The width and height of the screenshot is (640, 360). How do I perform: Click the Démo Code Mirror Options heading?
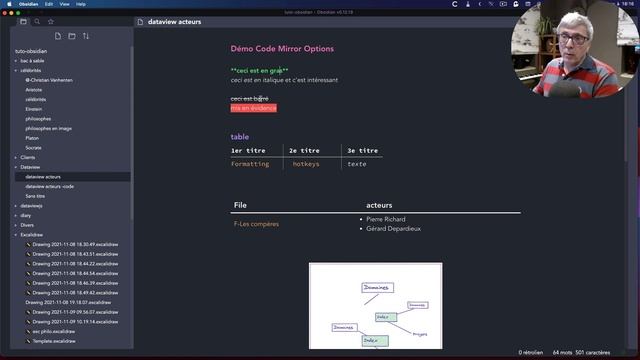[282, 49]
